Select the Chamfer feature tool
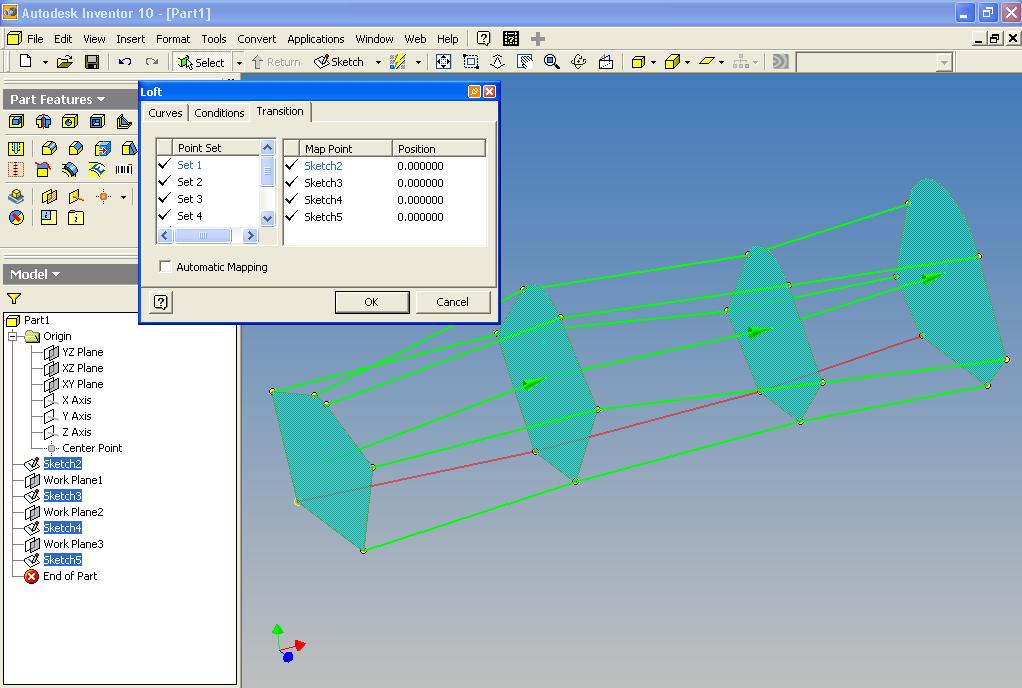The width and height of the screenshot is (1022, 688). point(76,149)
